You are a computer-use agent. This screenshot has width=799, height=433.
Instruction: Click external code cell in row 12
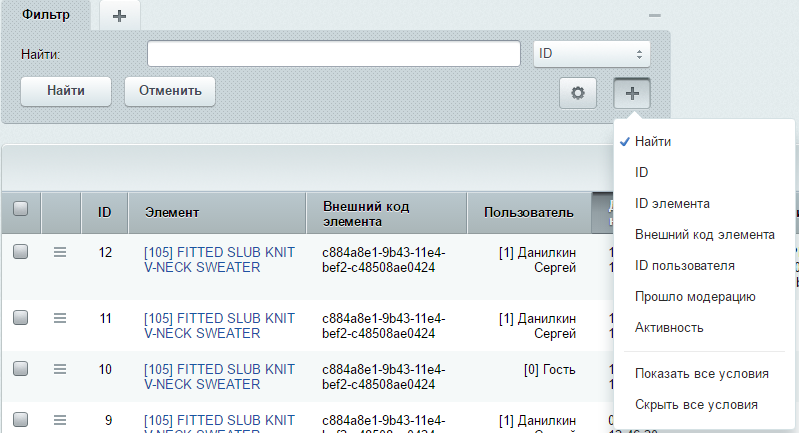pyautogui.click(x=384, y=260)
